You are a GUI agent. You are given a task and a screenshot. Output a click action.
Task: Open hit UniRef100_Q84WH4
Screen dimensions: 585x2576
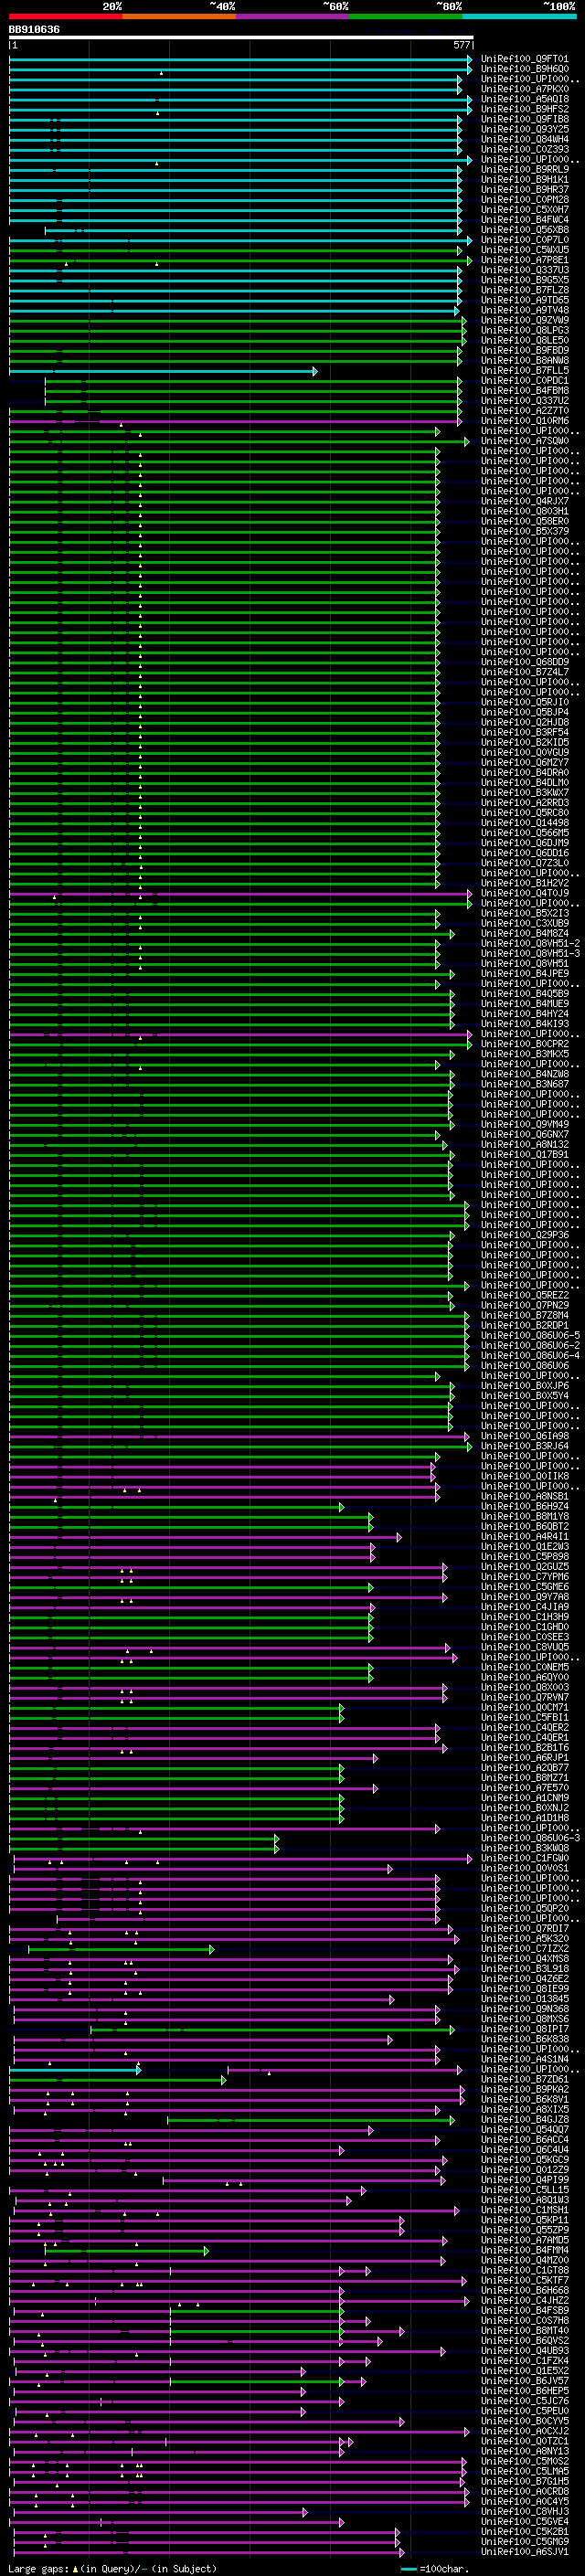(525, 139)
